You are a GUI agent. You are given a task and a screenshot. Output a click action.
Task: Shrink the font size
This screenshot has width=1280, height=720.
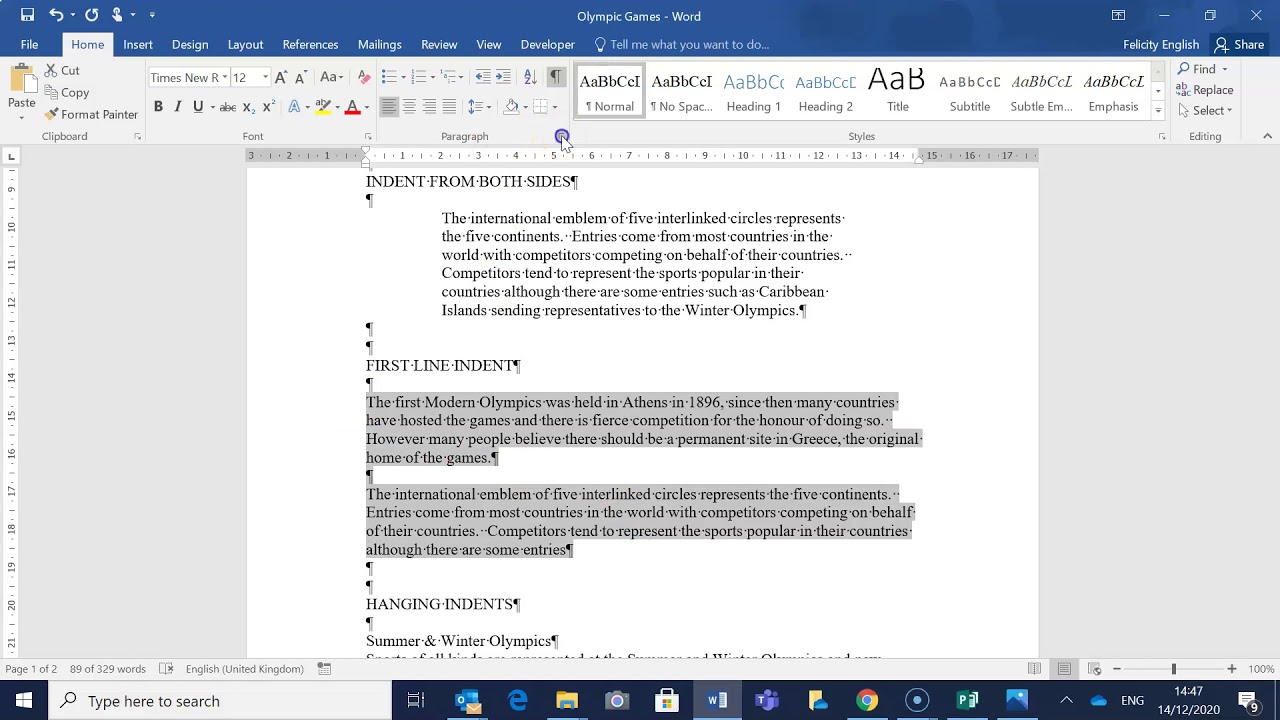tap(301, 77)
